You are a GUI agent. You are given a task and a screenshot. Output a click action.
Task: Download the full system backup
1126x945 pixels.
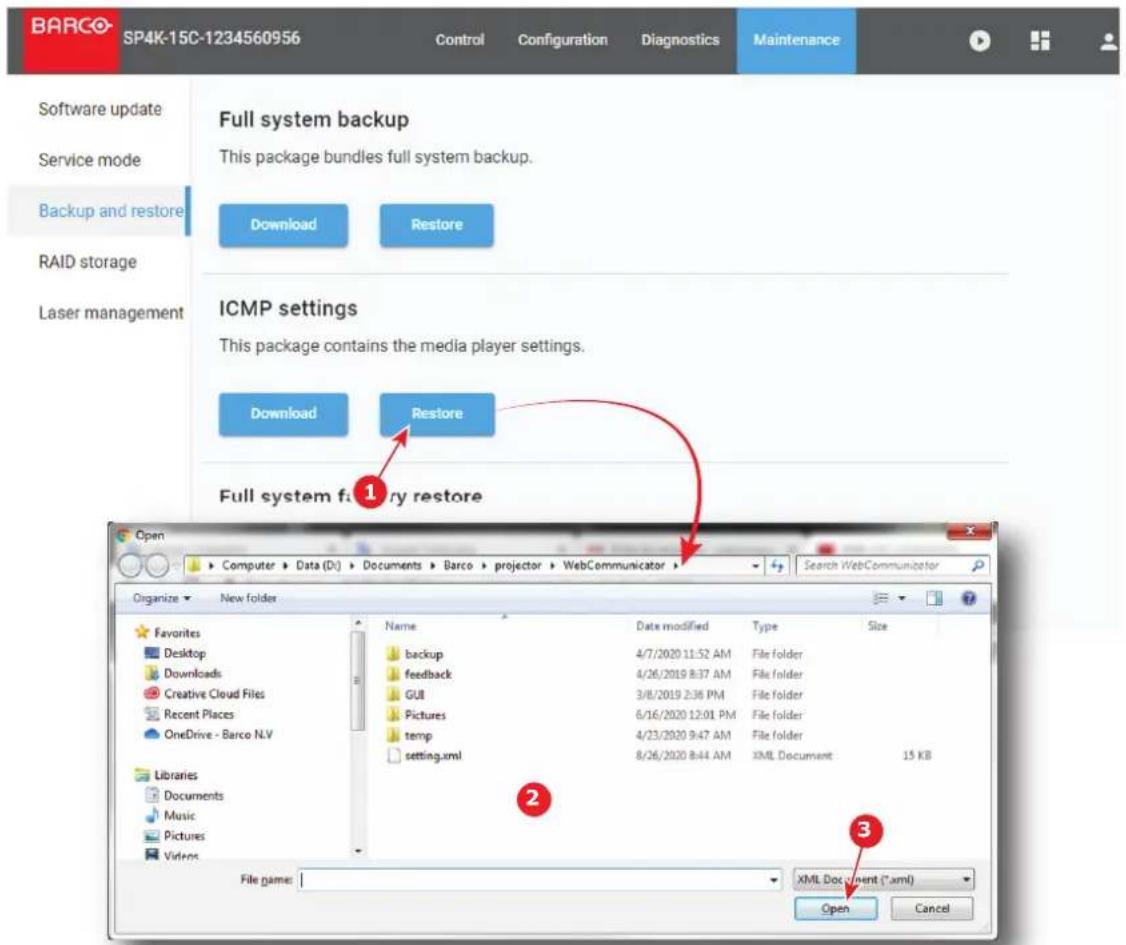point(283,225)
